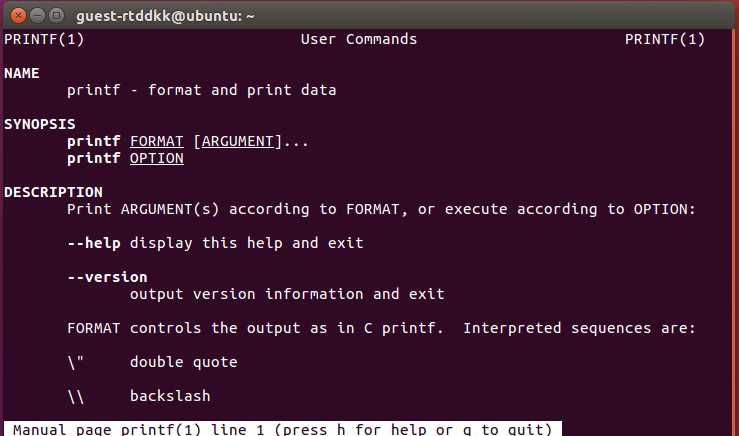
Task: Click the PRINTF(1) header at top right
Action: [x=665, y=40]
